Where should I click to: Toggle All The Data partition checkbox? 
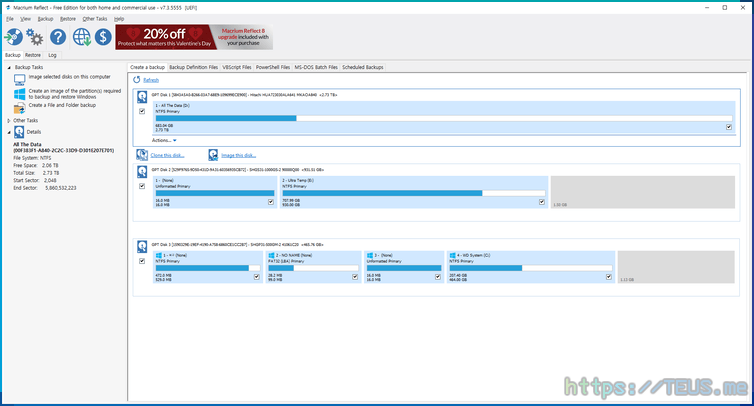[729, 127]
